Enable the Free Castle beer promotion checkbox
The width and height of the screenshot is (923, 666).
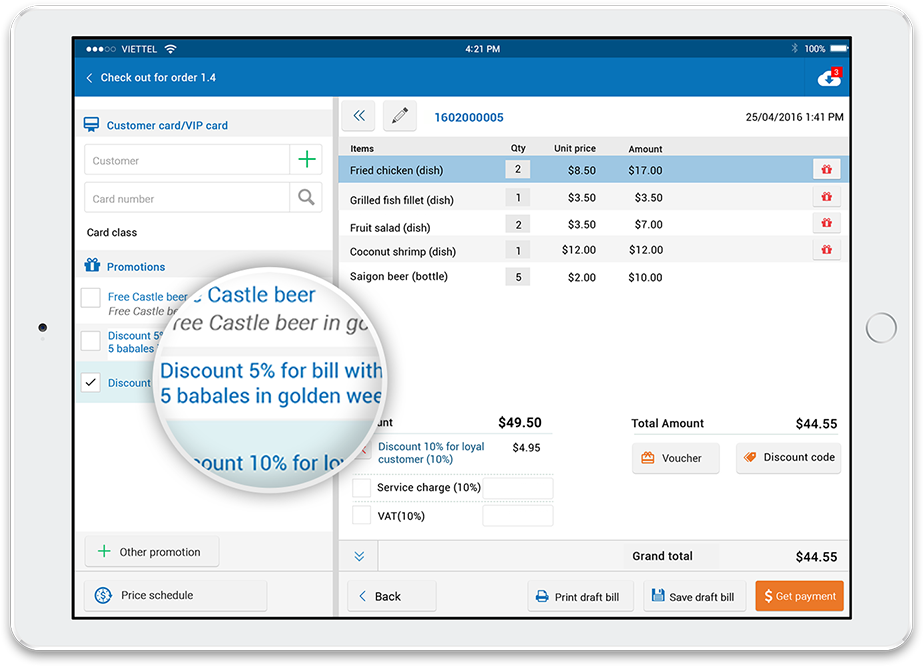point(91,297)
